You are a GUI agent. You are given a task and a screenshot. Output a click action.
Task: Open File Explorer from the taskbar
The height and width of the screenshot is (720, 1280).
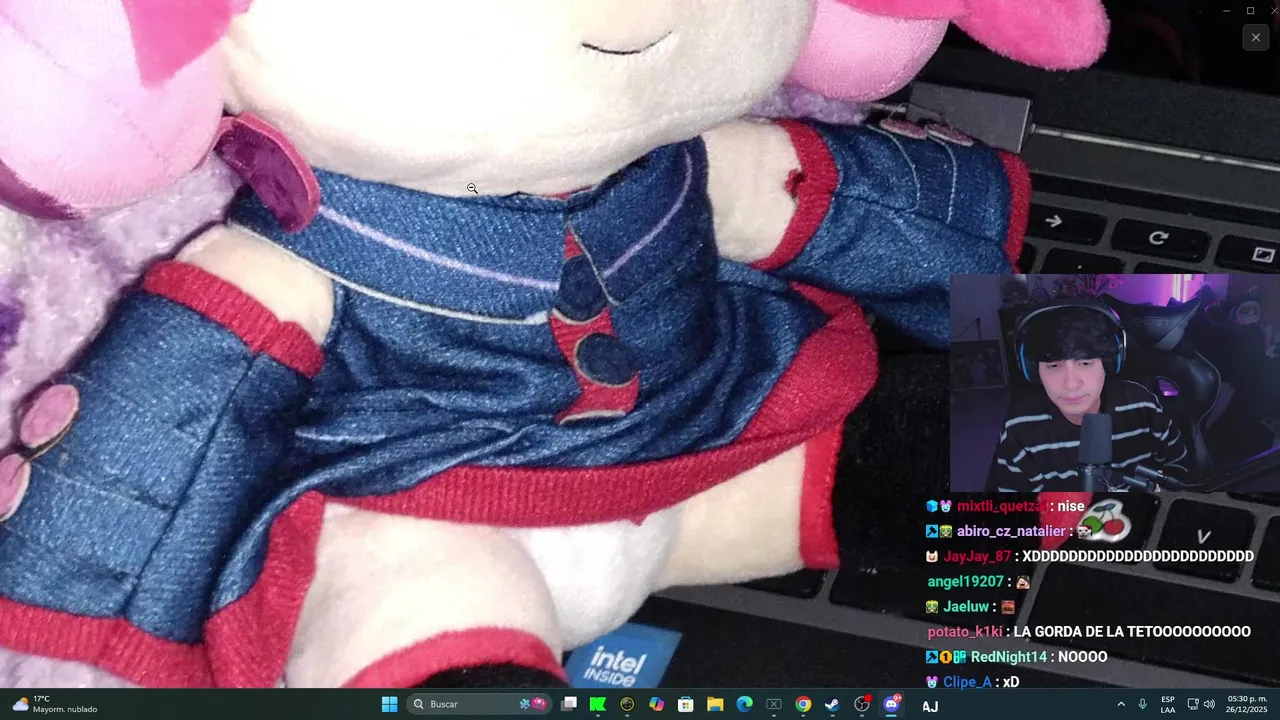coord(715,704)
